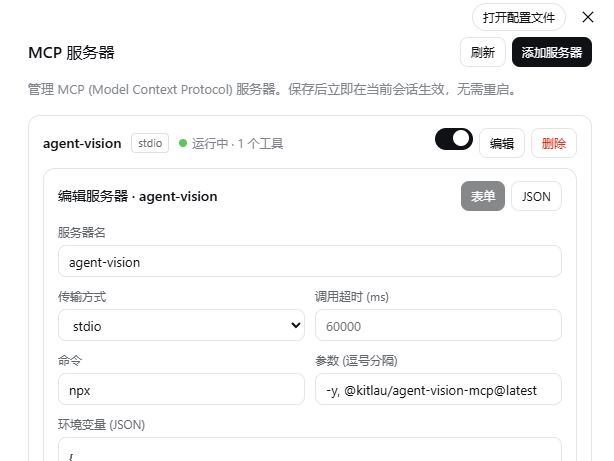The width and height of the screenshot is (614, 461).
Task: Click the MCP 服务器 heading
Action: 71,52
